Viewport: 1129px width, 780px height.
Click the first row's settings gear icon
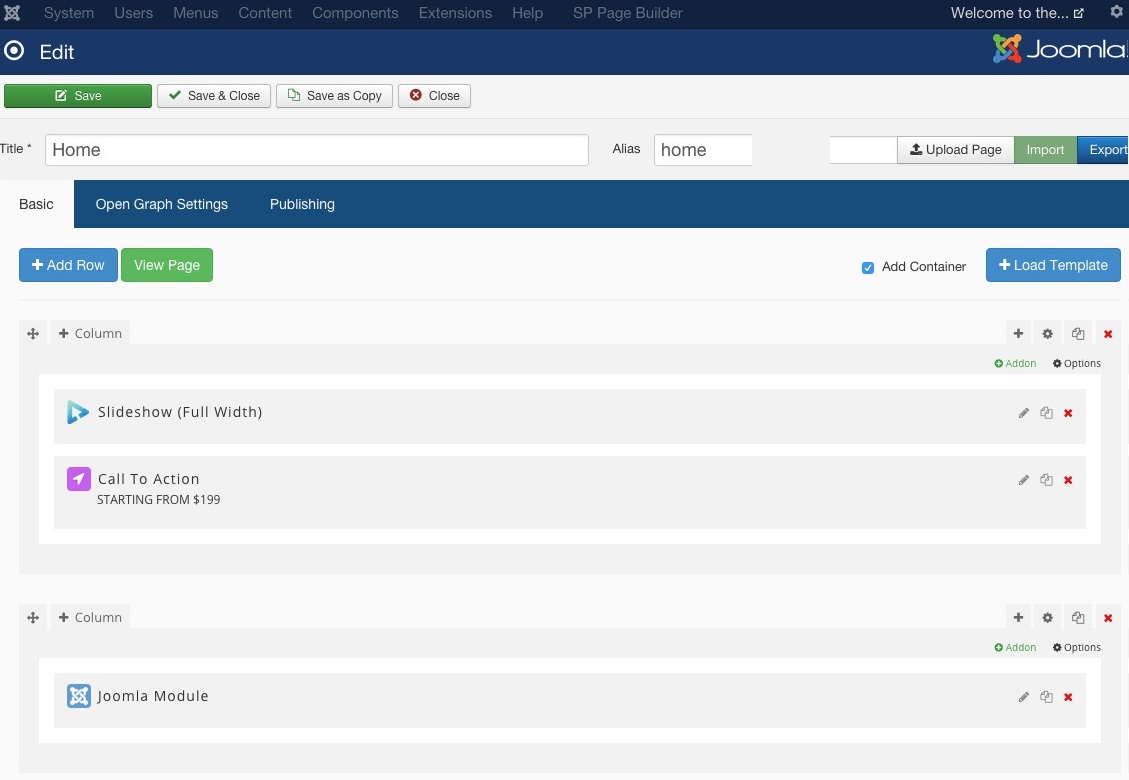(x=1047, y=334)
